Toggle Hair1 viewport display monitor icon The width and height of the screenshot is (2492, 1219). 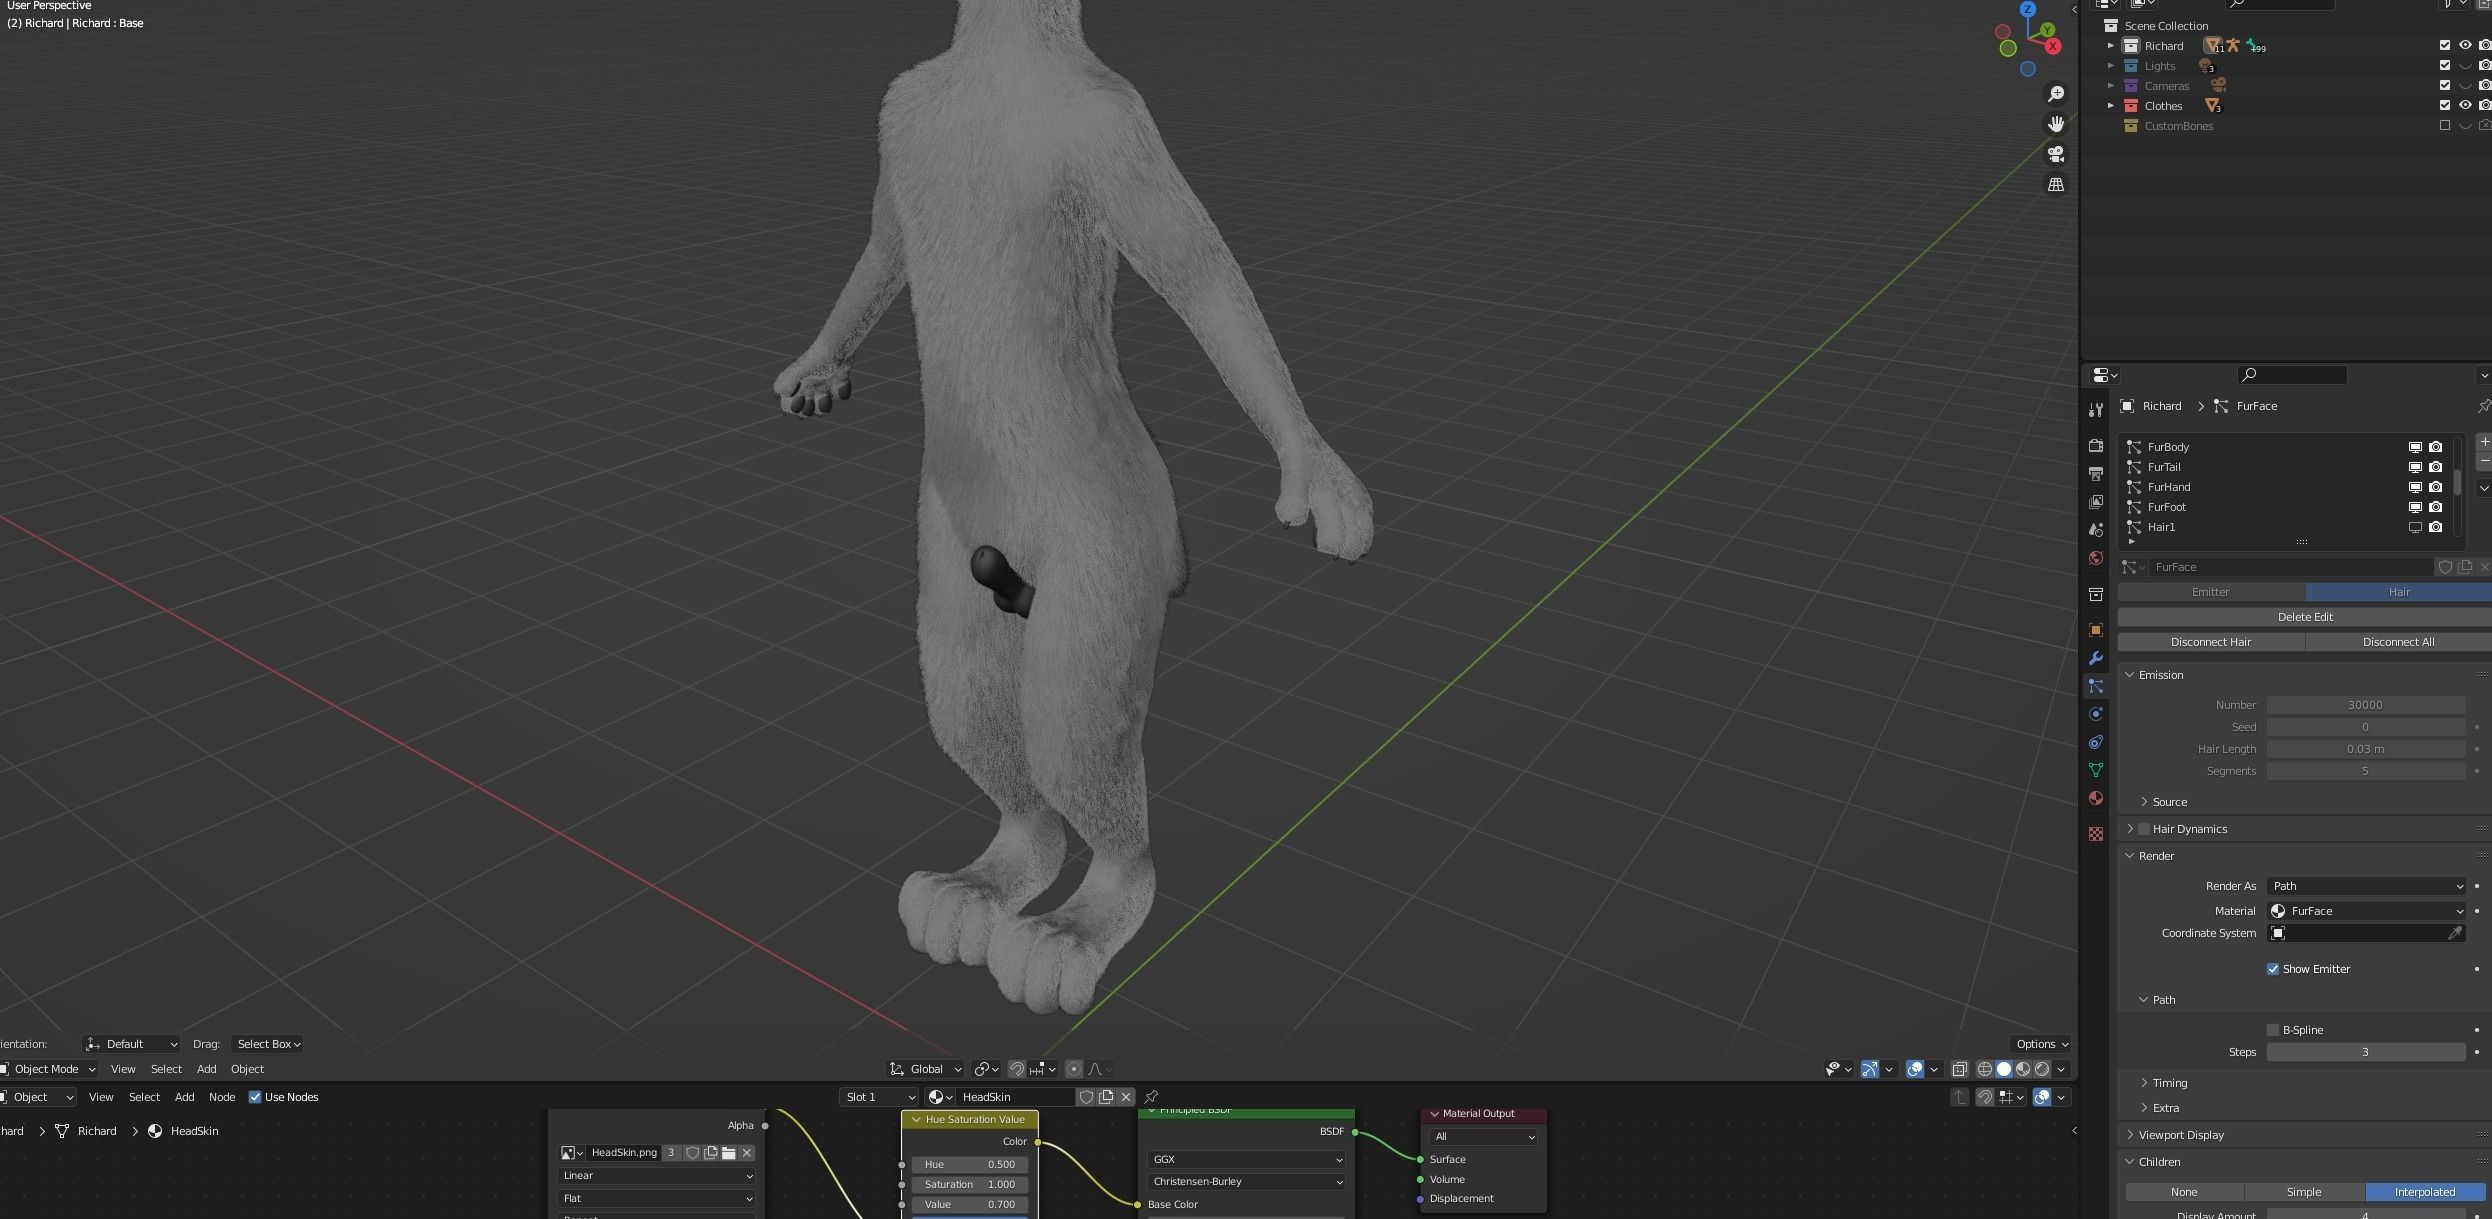(x=2415, y=527)
